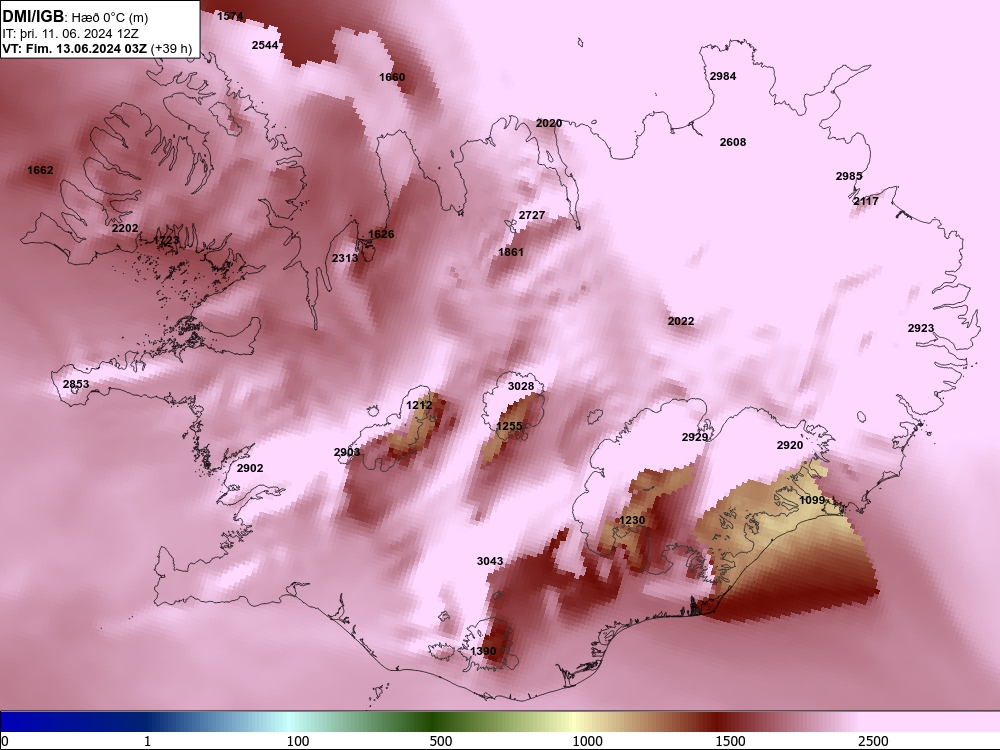Click the map value 1662
The image size is (1000, 750).
40,170
